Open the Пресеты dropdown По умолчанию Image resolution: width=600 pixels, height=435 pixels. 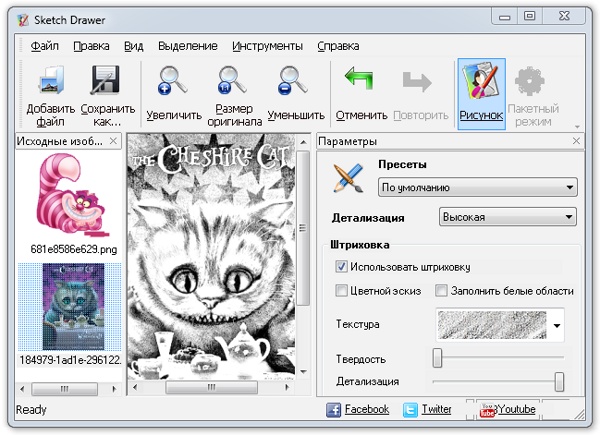click(x=478, y=187)
